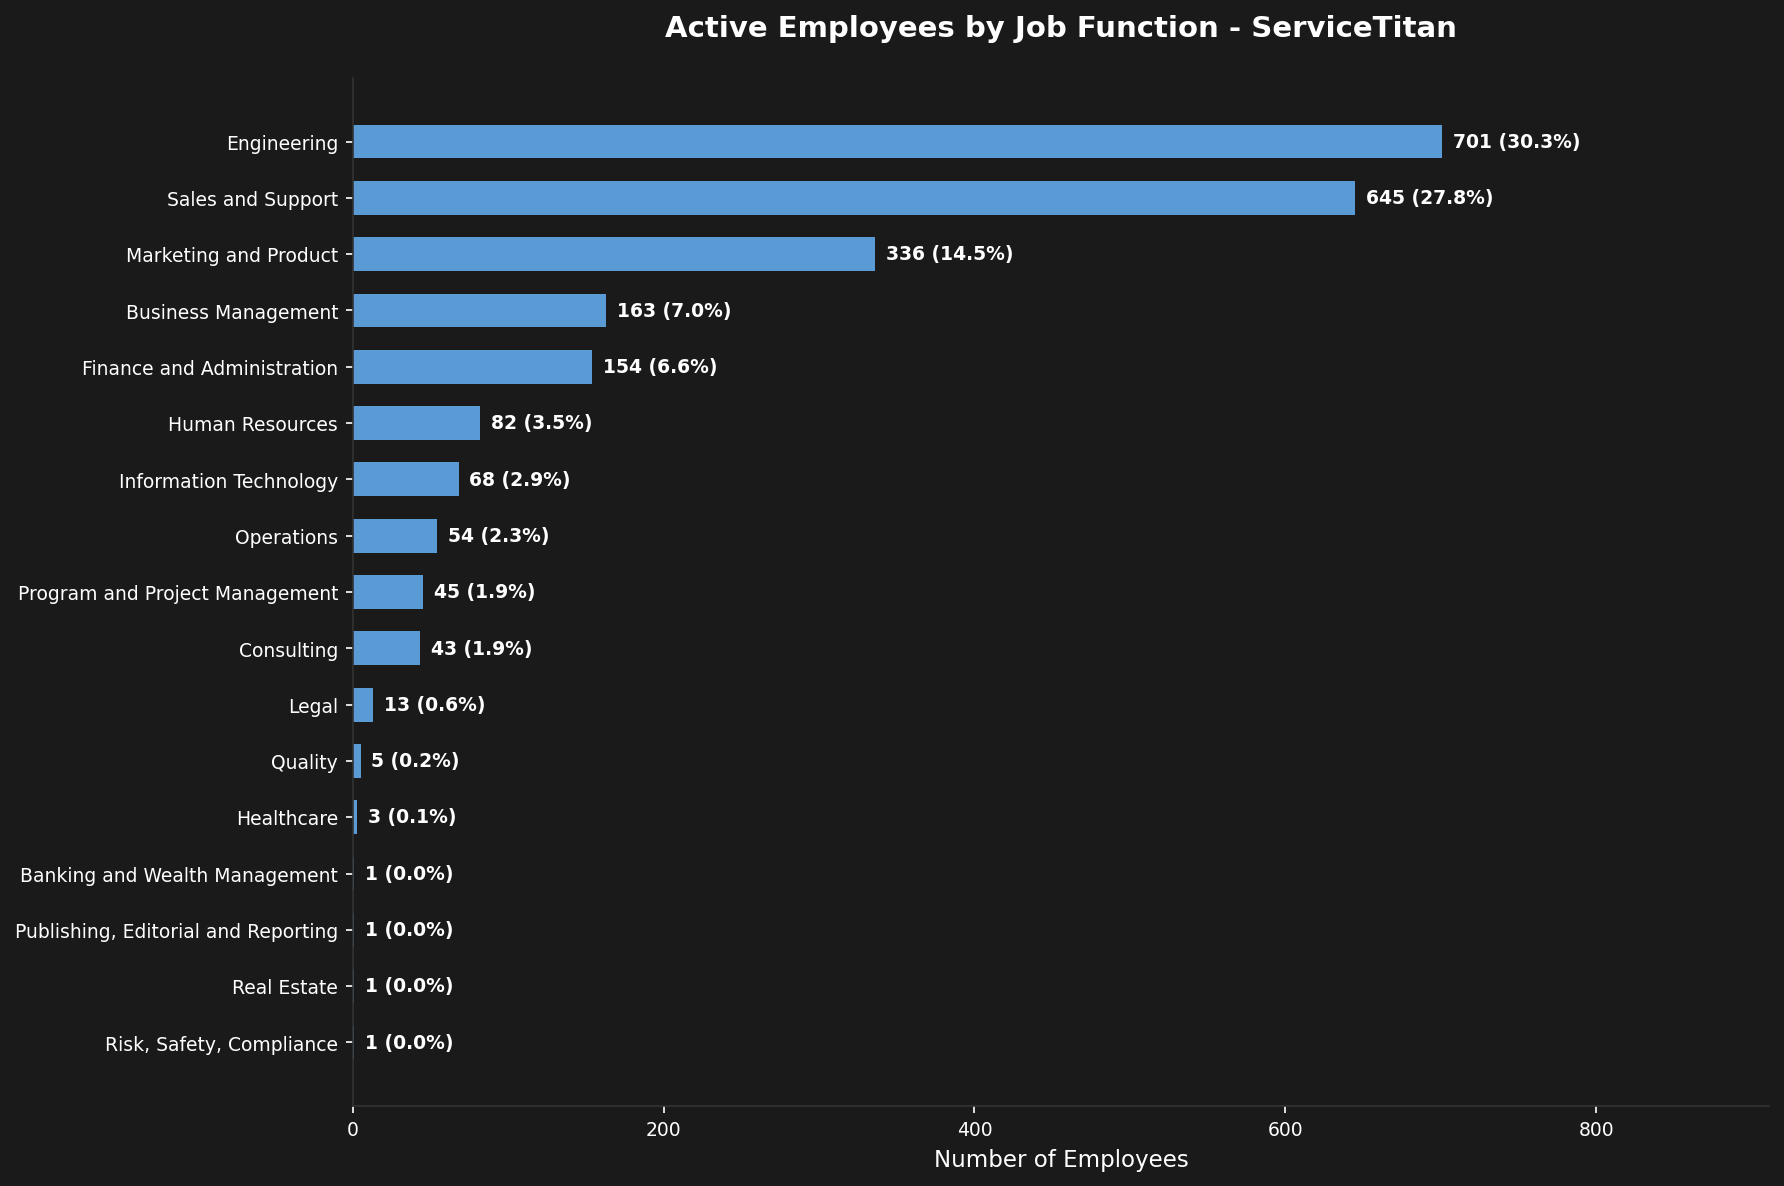Click the '45 (1.9%)' value label
Image resolution: width=1784 pixels, height=1186 pixels.
[x=484, y=592]
